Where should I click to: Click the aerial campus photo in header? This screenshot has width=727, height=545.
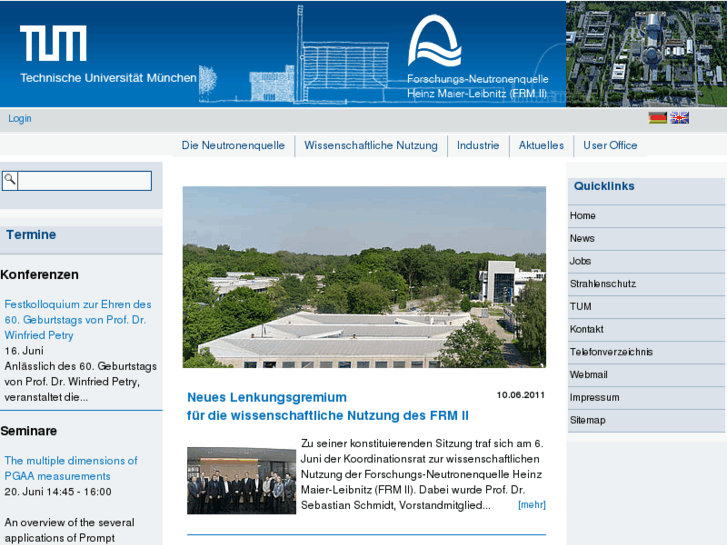[646, 53]
